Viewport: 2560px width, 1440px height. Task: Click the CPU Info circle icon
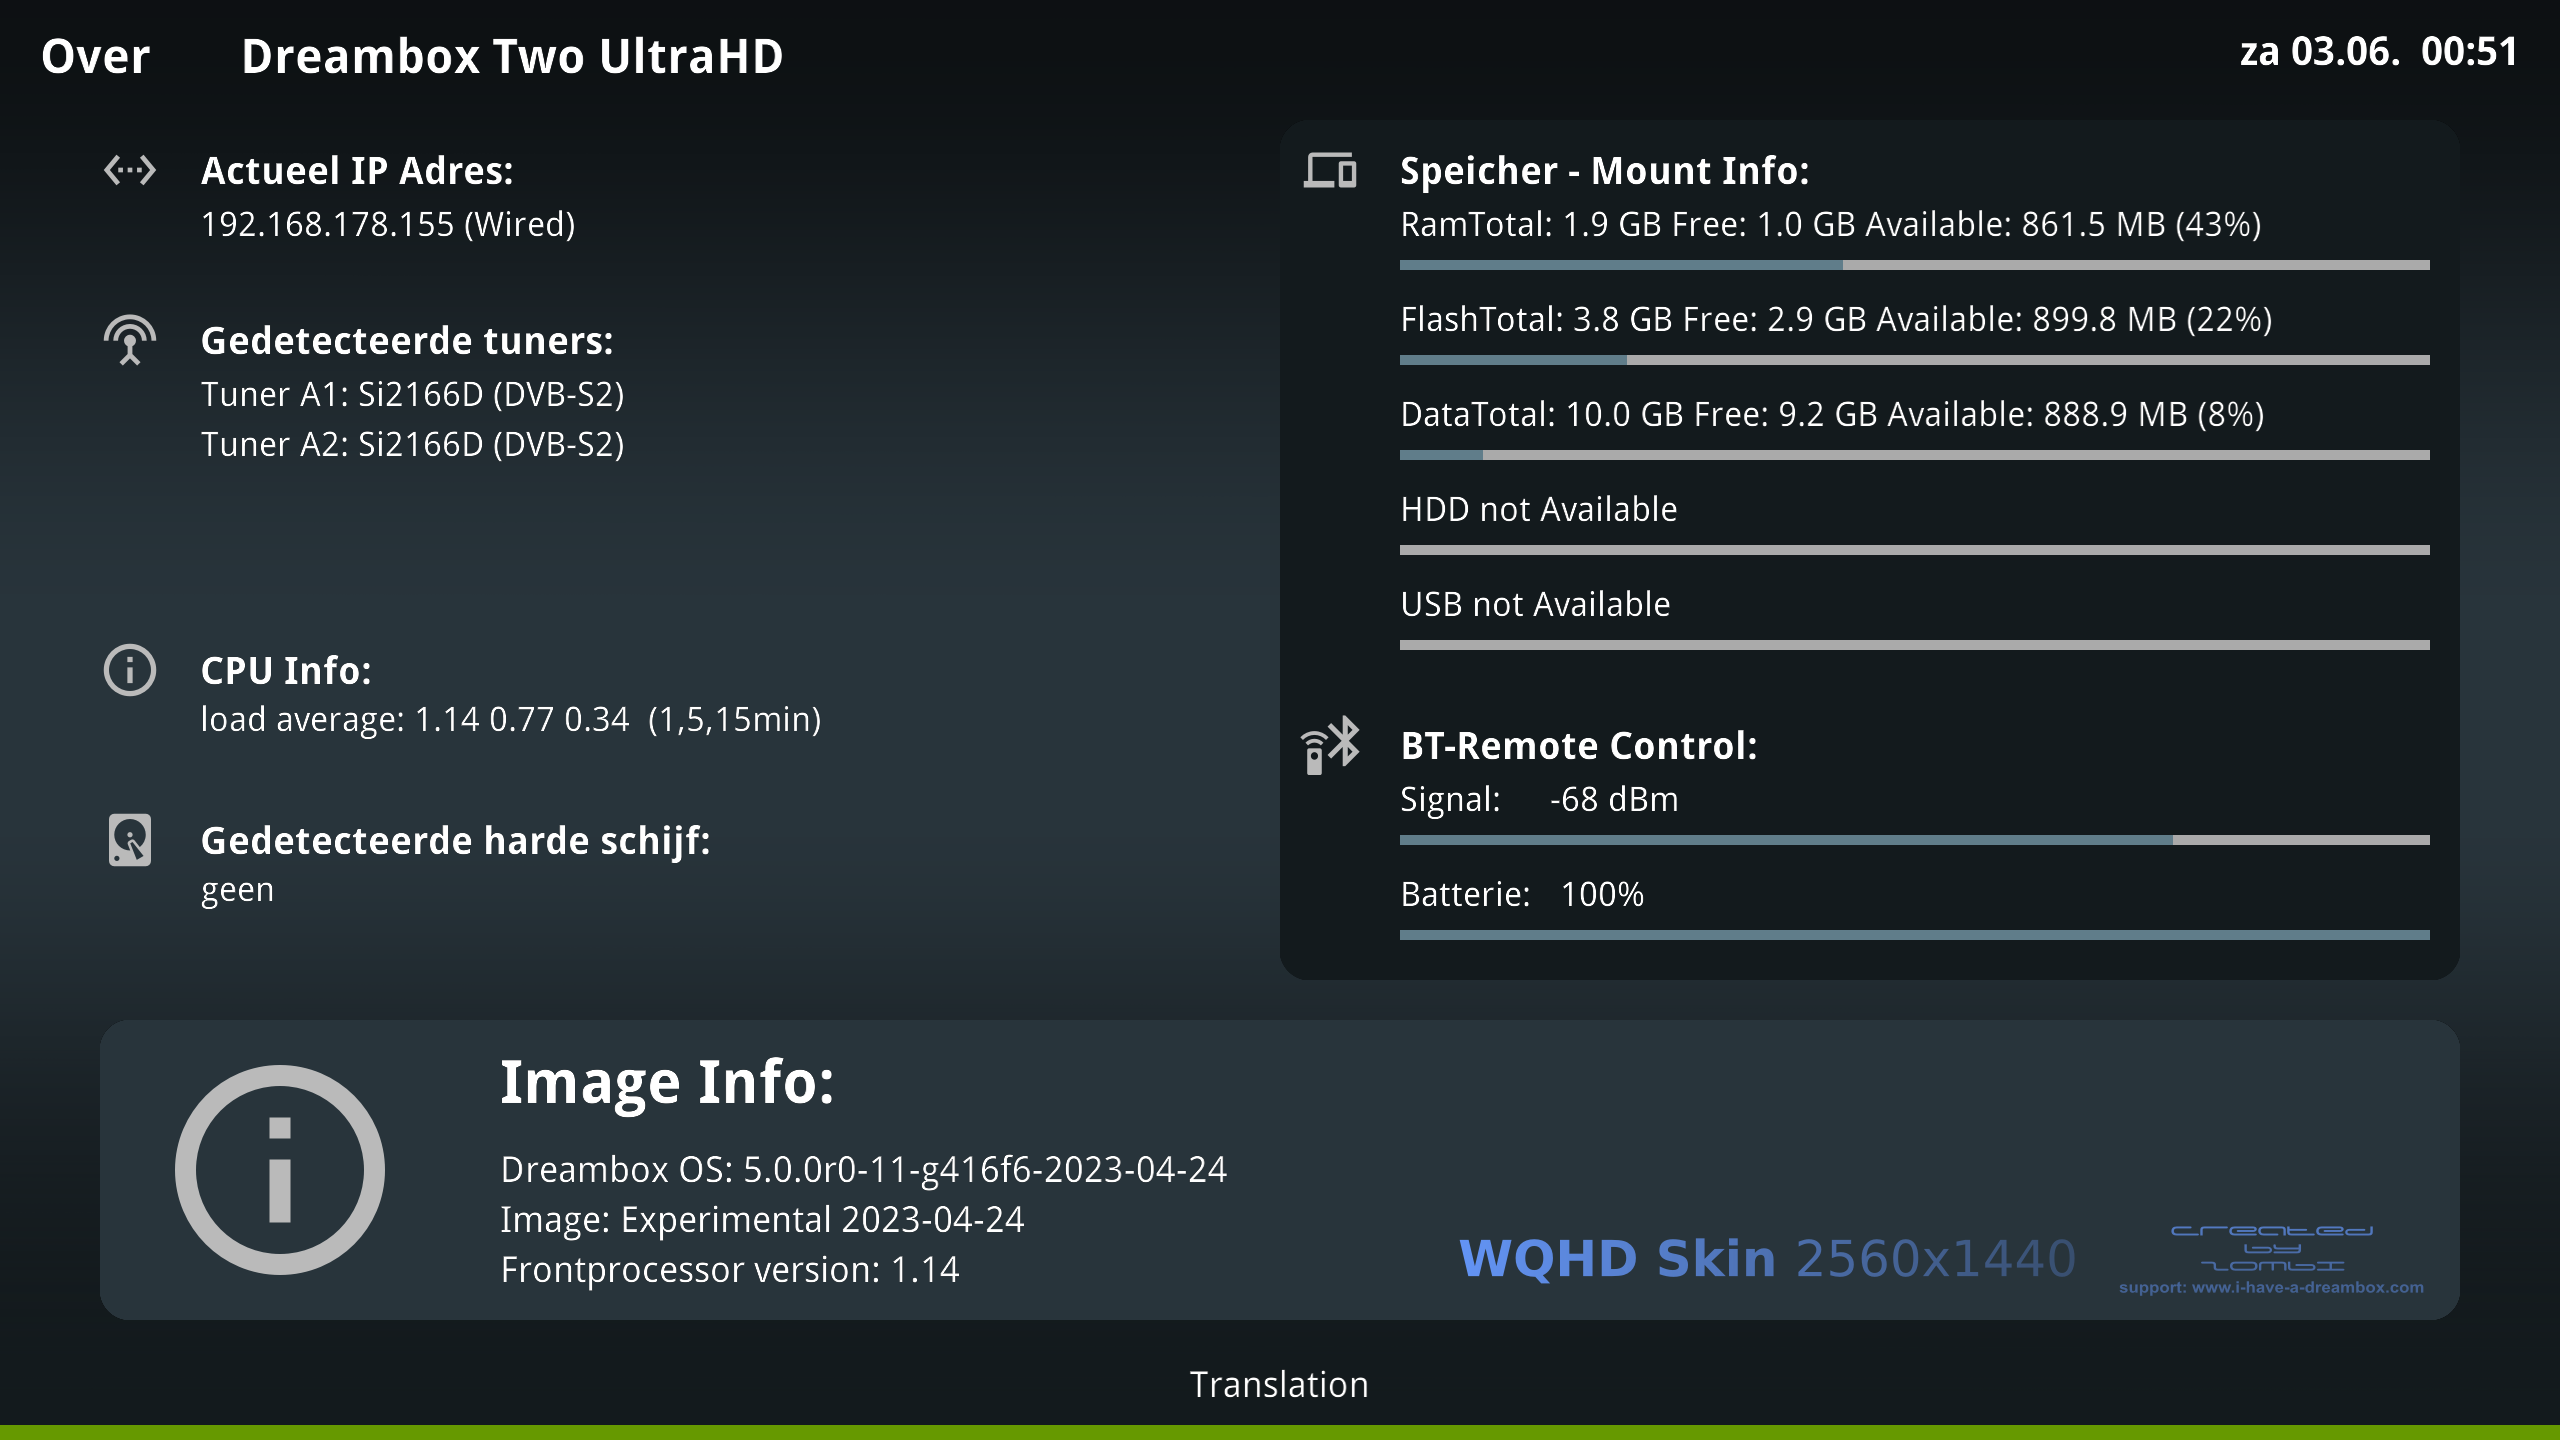click(130, 670)
